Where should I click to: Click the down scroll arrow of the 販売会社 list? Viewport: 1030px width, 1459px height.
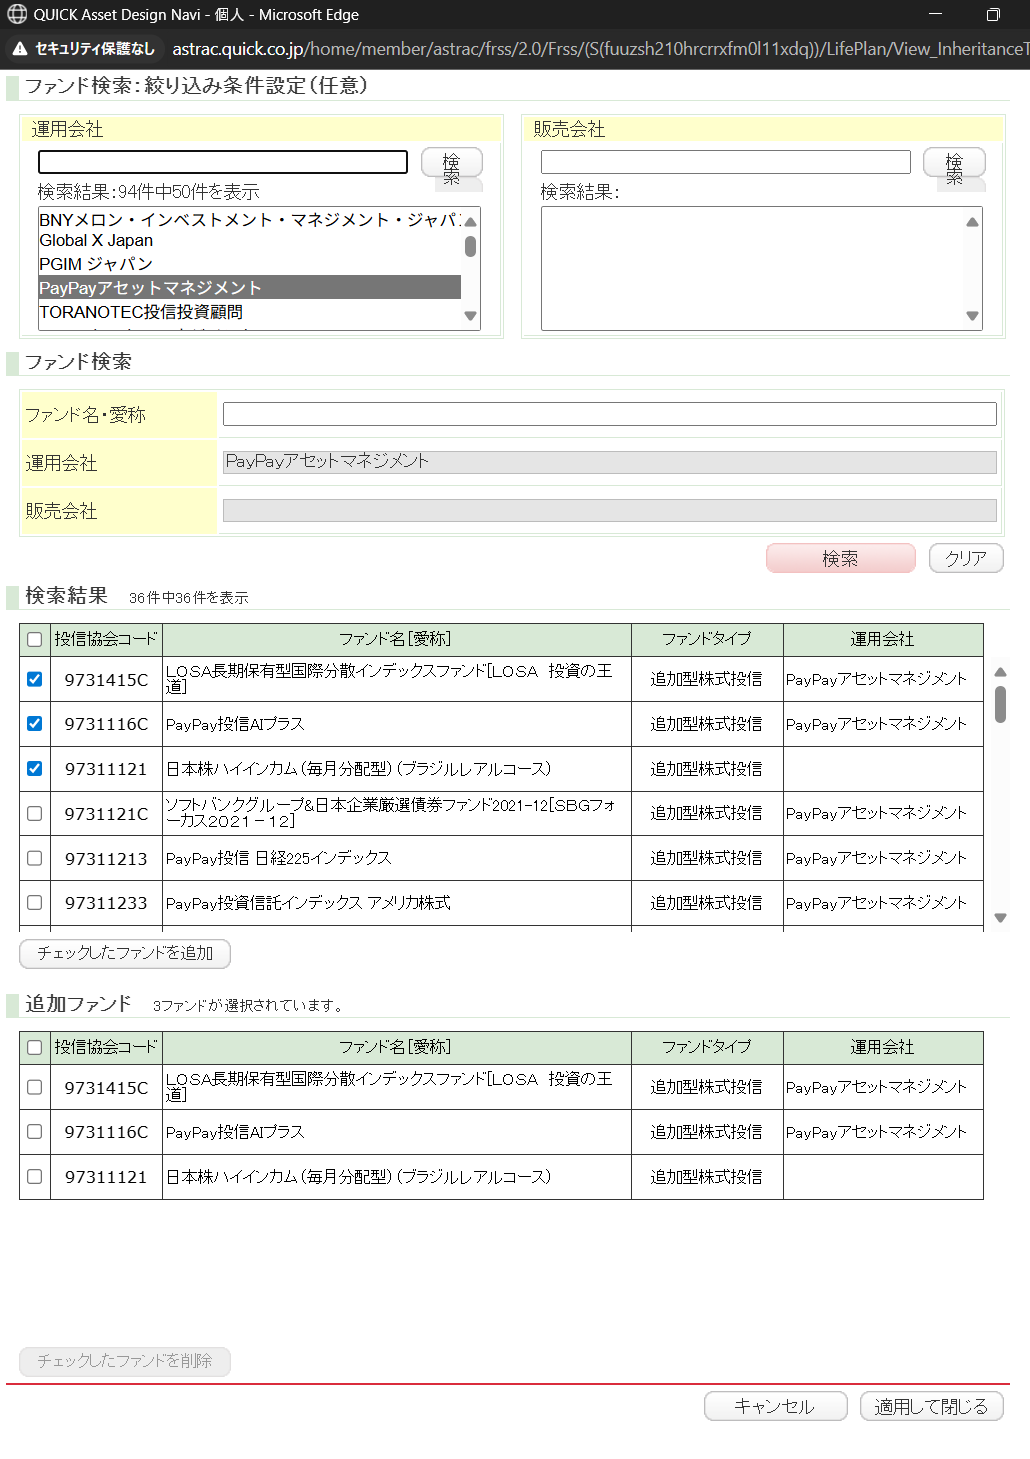(970, 317)
